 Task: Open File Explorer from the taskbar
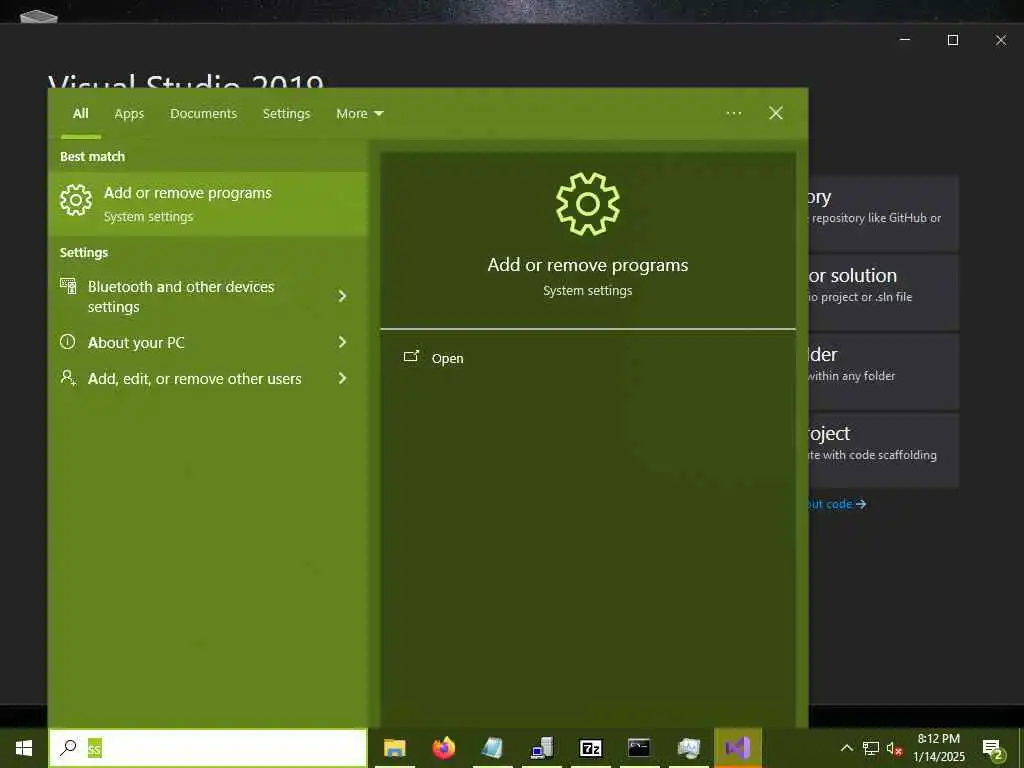click(x=394, y=748)
